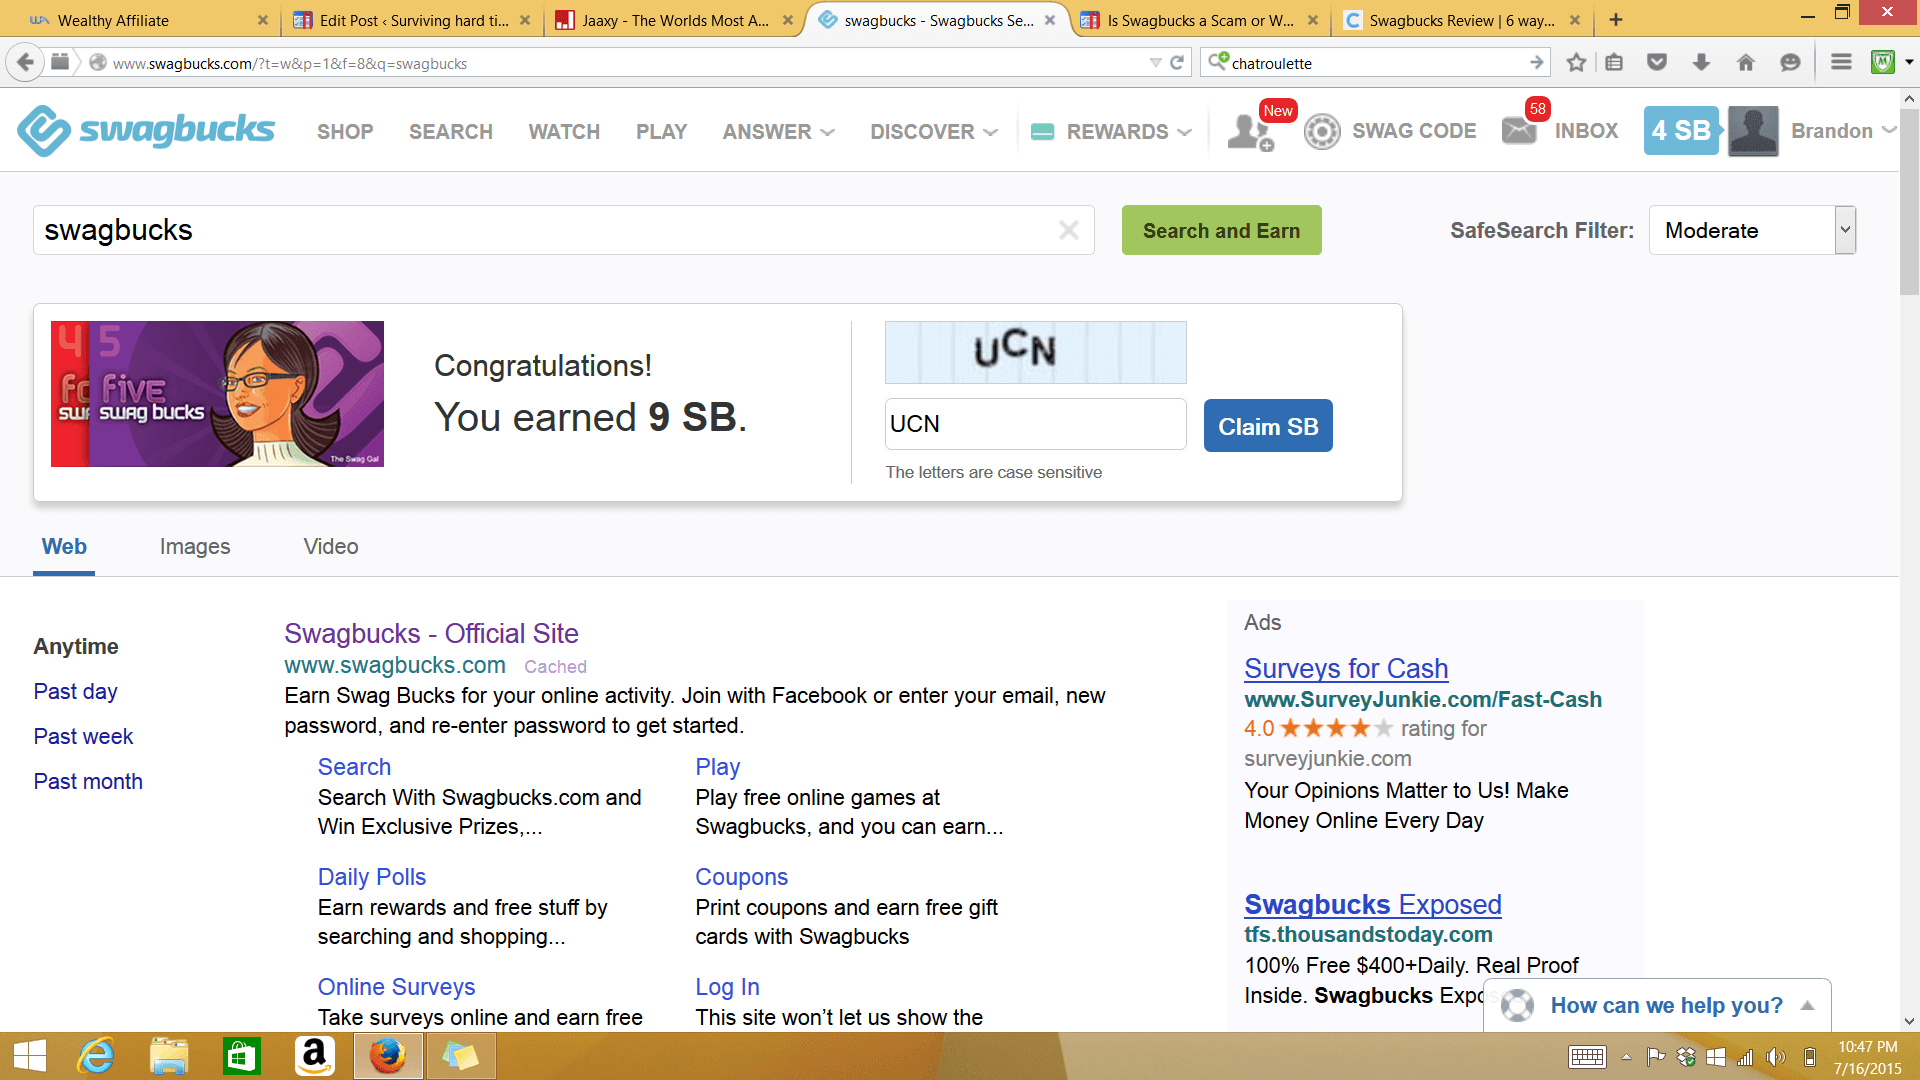Viewport: 1920px width, 1080px height.
Task: Bookmark the page via the star icon
Action: pos(1576,62)
